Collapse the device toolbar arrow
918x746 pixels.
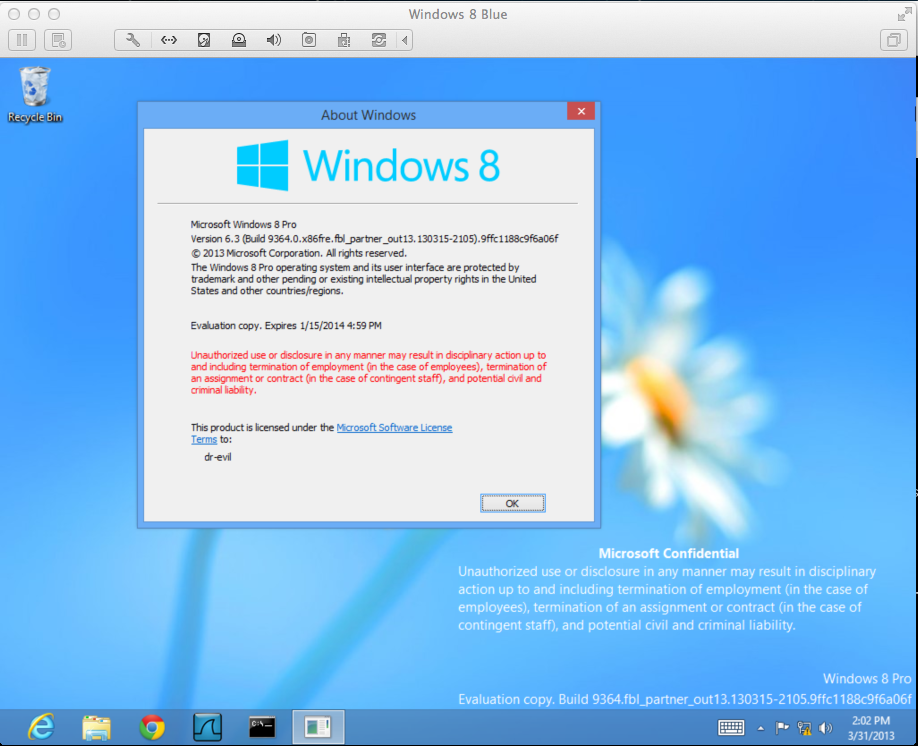[x=405, y=40]
